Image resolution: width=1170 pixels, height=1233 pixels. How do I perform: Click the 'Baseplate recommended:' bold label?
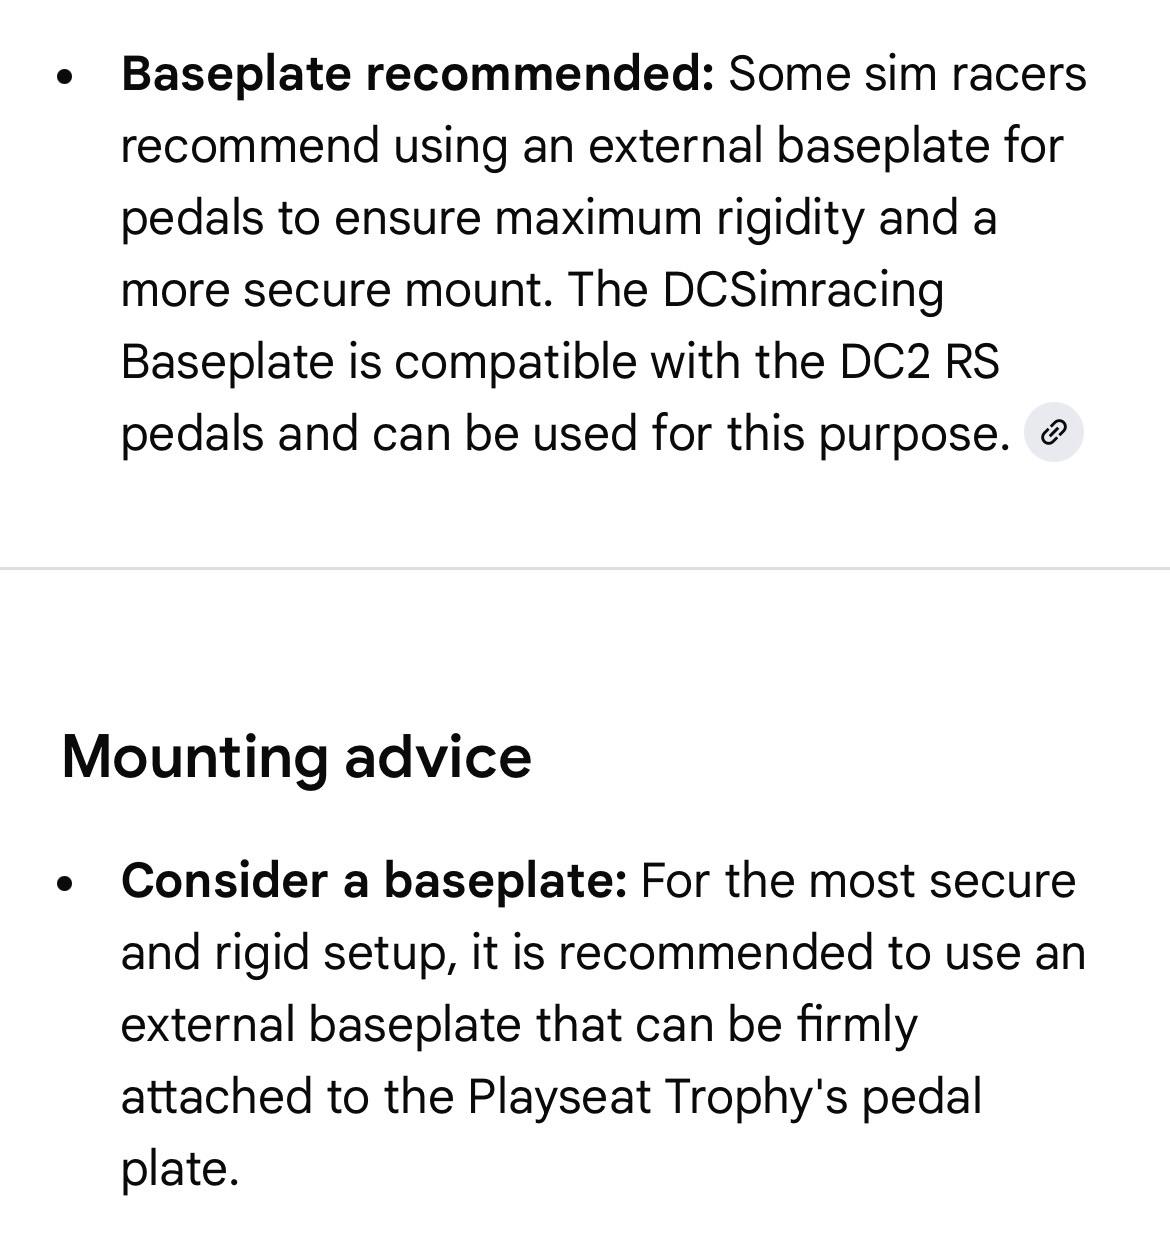pyautogui.click(x=417, y=74)
